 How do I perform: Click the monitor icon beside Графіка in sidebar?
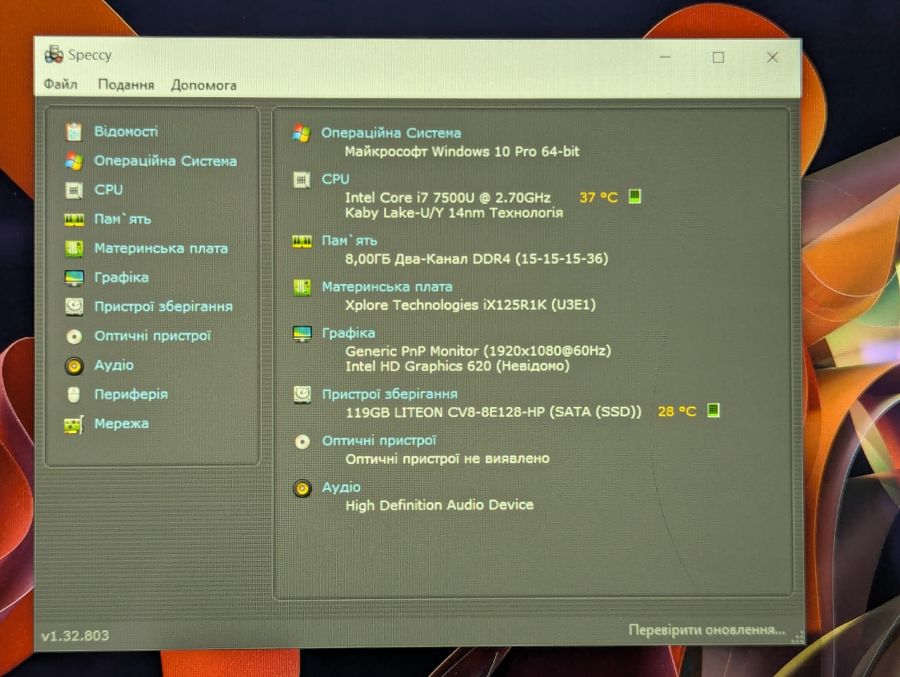click(74, 278)
